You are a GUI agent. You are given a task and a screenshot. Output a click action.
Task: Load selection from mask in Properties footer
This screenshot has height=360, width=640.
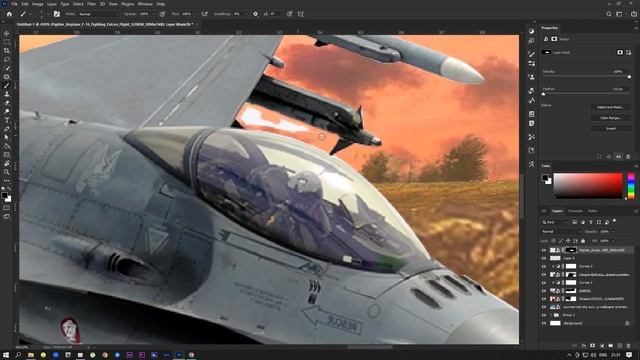(599, 157)
